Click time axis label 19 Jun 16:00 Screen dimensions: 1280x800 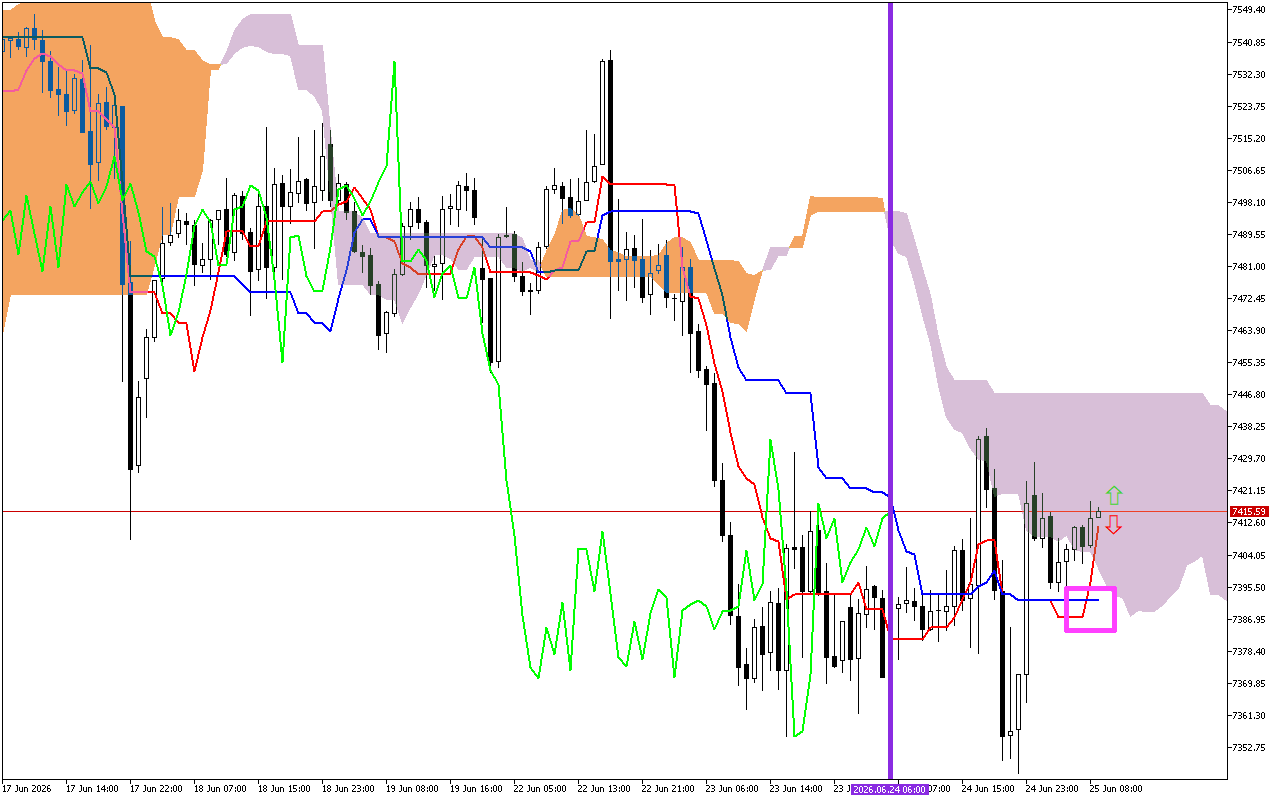[477, 789]
